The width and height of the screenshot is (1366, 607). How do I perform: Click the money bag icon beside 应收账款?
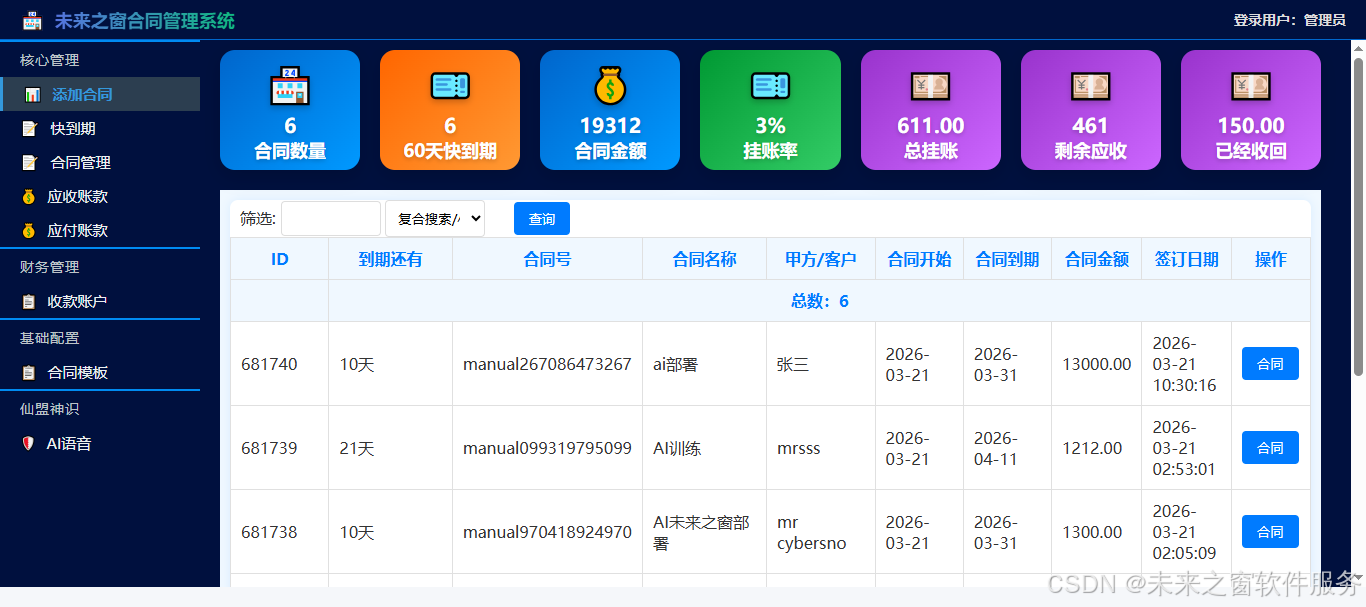(x=29, y=197)
